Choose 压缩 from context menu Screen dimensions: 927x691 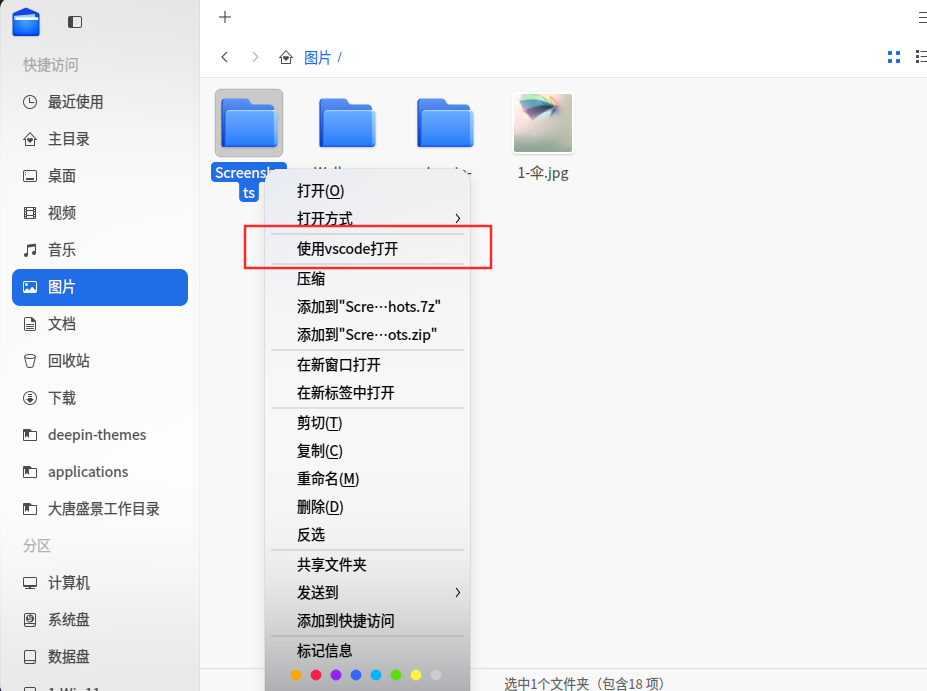click(367, 278)
